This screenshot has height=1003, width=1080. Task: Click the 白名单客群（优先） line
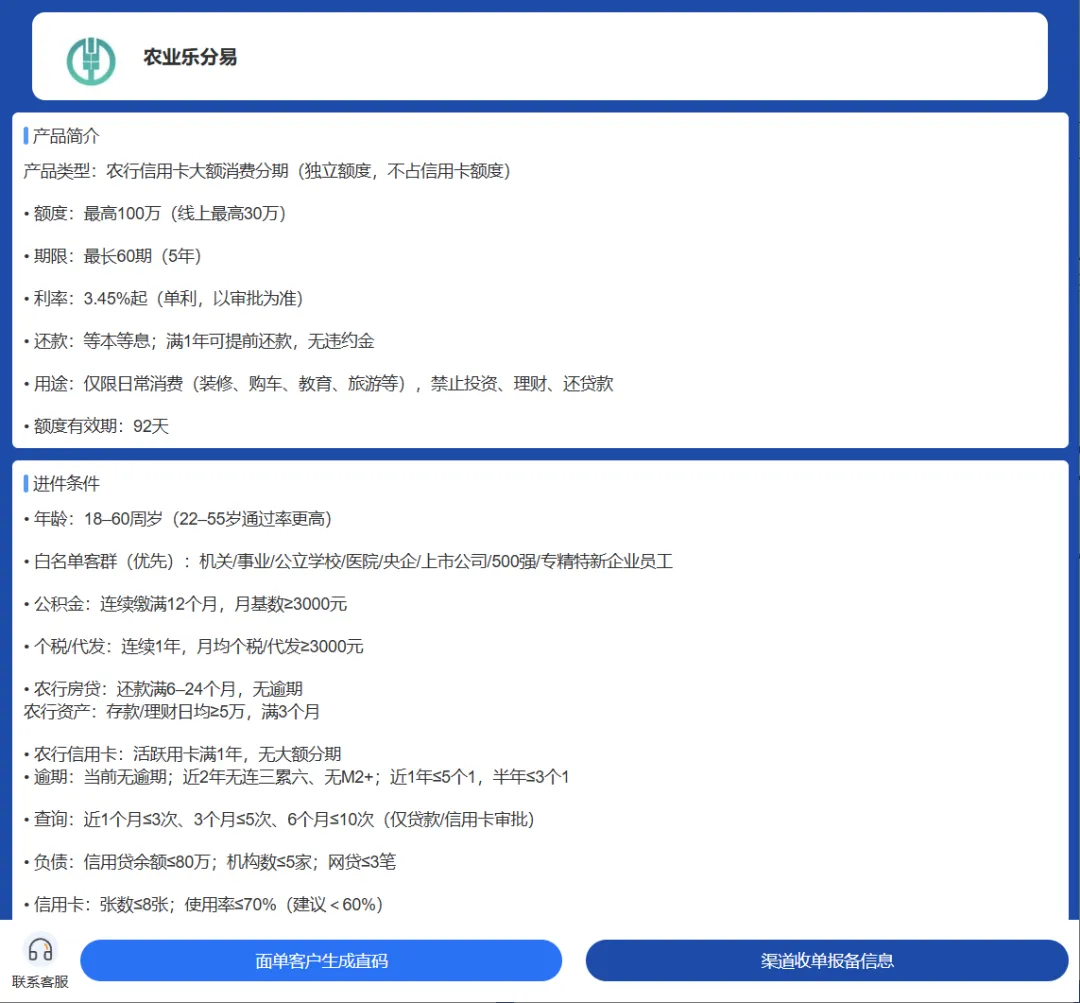click(x=348, y=561)
